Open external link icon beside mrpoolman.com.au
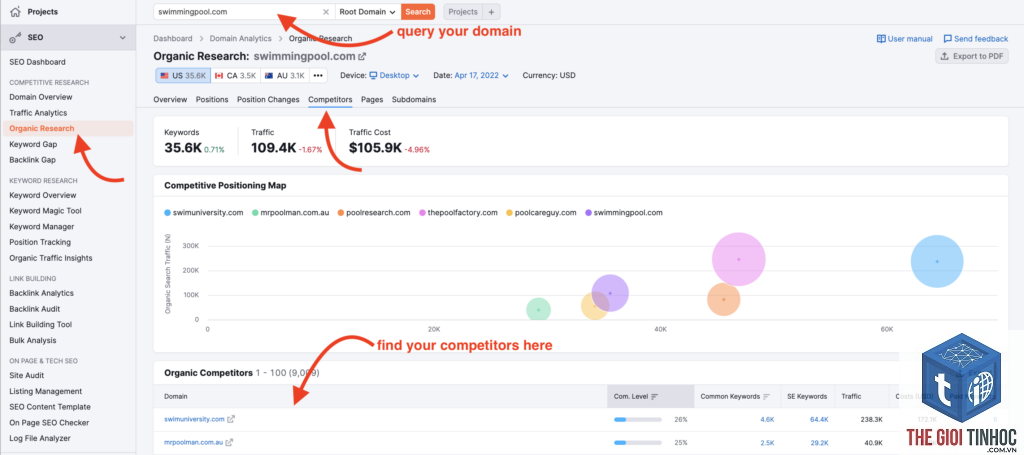Image resolution: width=1024 pixels, height=455 pixels. click(x=229, y=442)
